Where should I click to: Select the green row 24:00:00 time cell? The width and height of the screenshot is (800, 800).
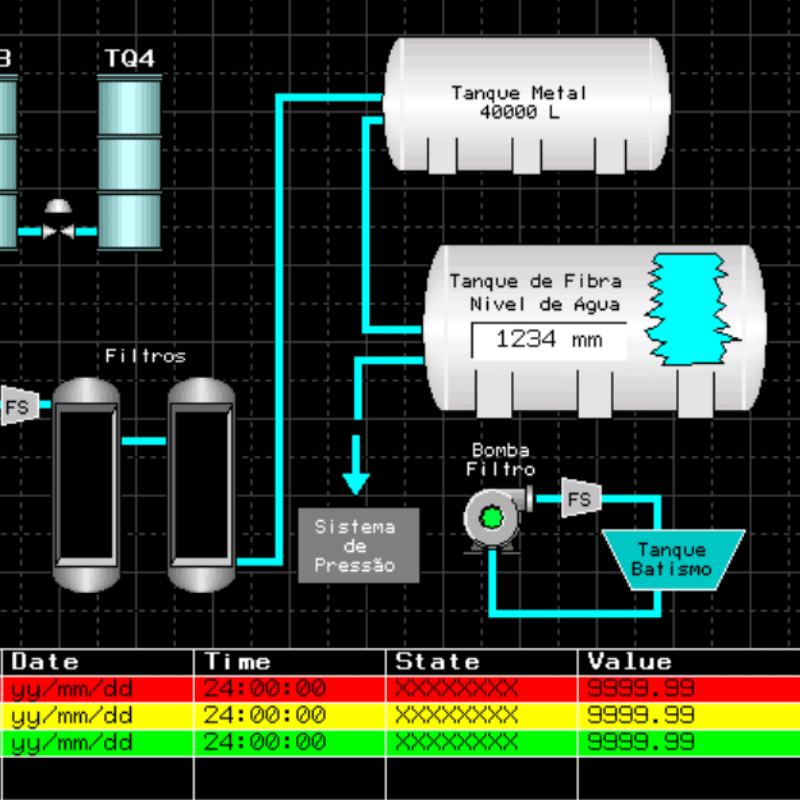point(290,743)
